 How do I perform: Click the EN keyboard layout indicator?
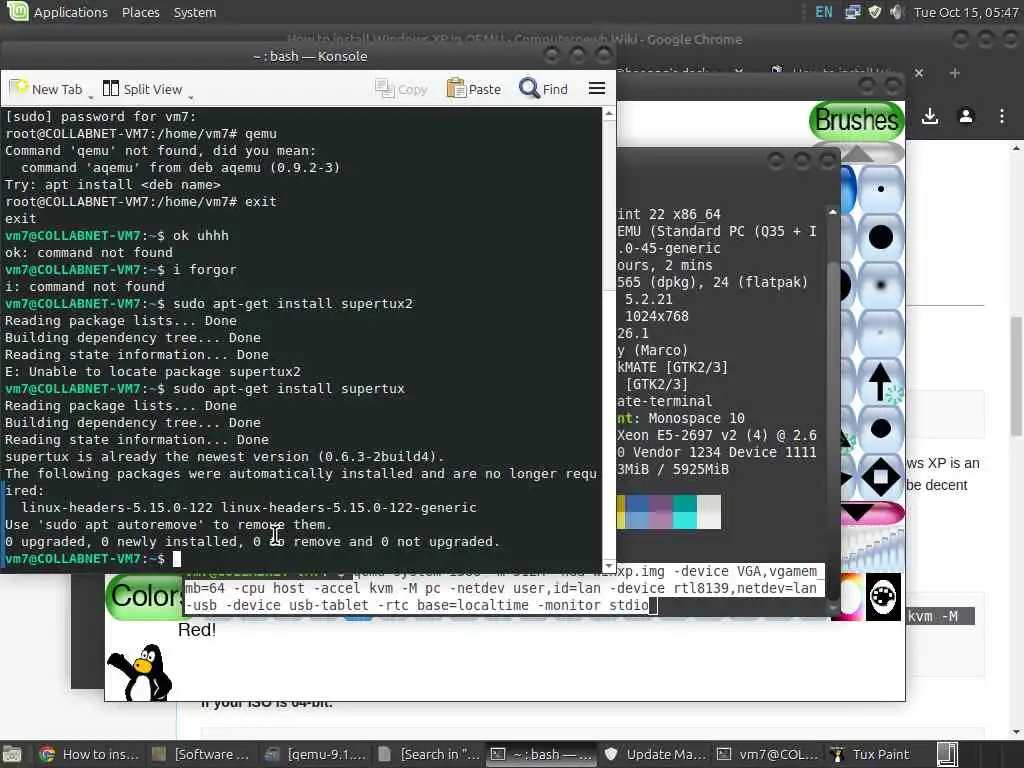(824, 12)
